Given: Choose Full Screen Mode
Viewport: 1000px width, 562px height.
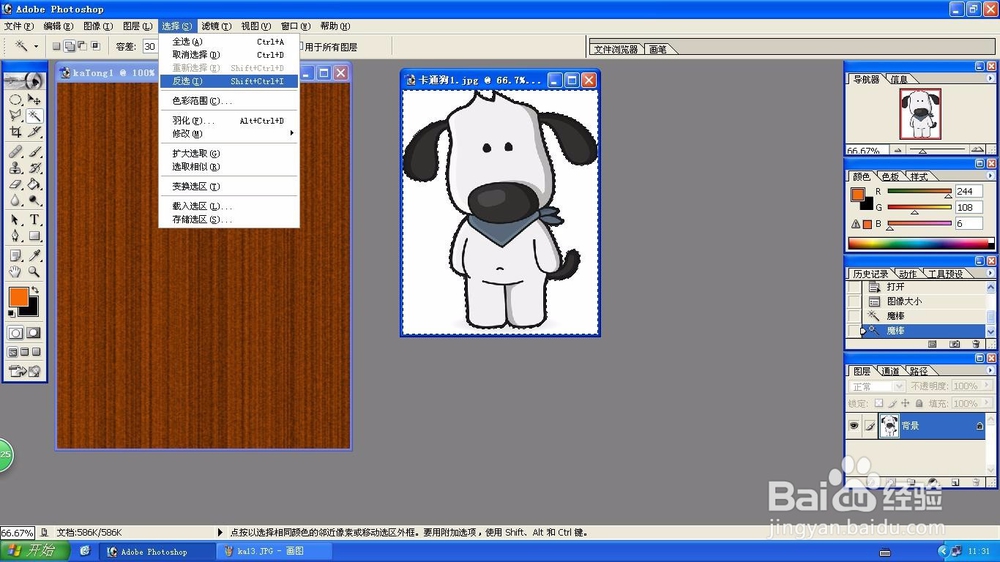Looking at the screenshot, I should pyautogui.click(x=36, y=352).
